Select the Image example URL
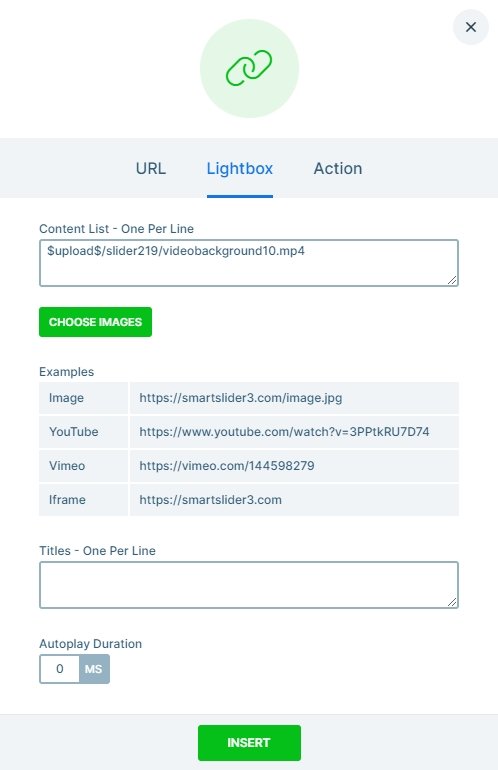 tap(241, 398)
